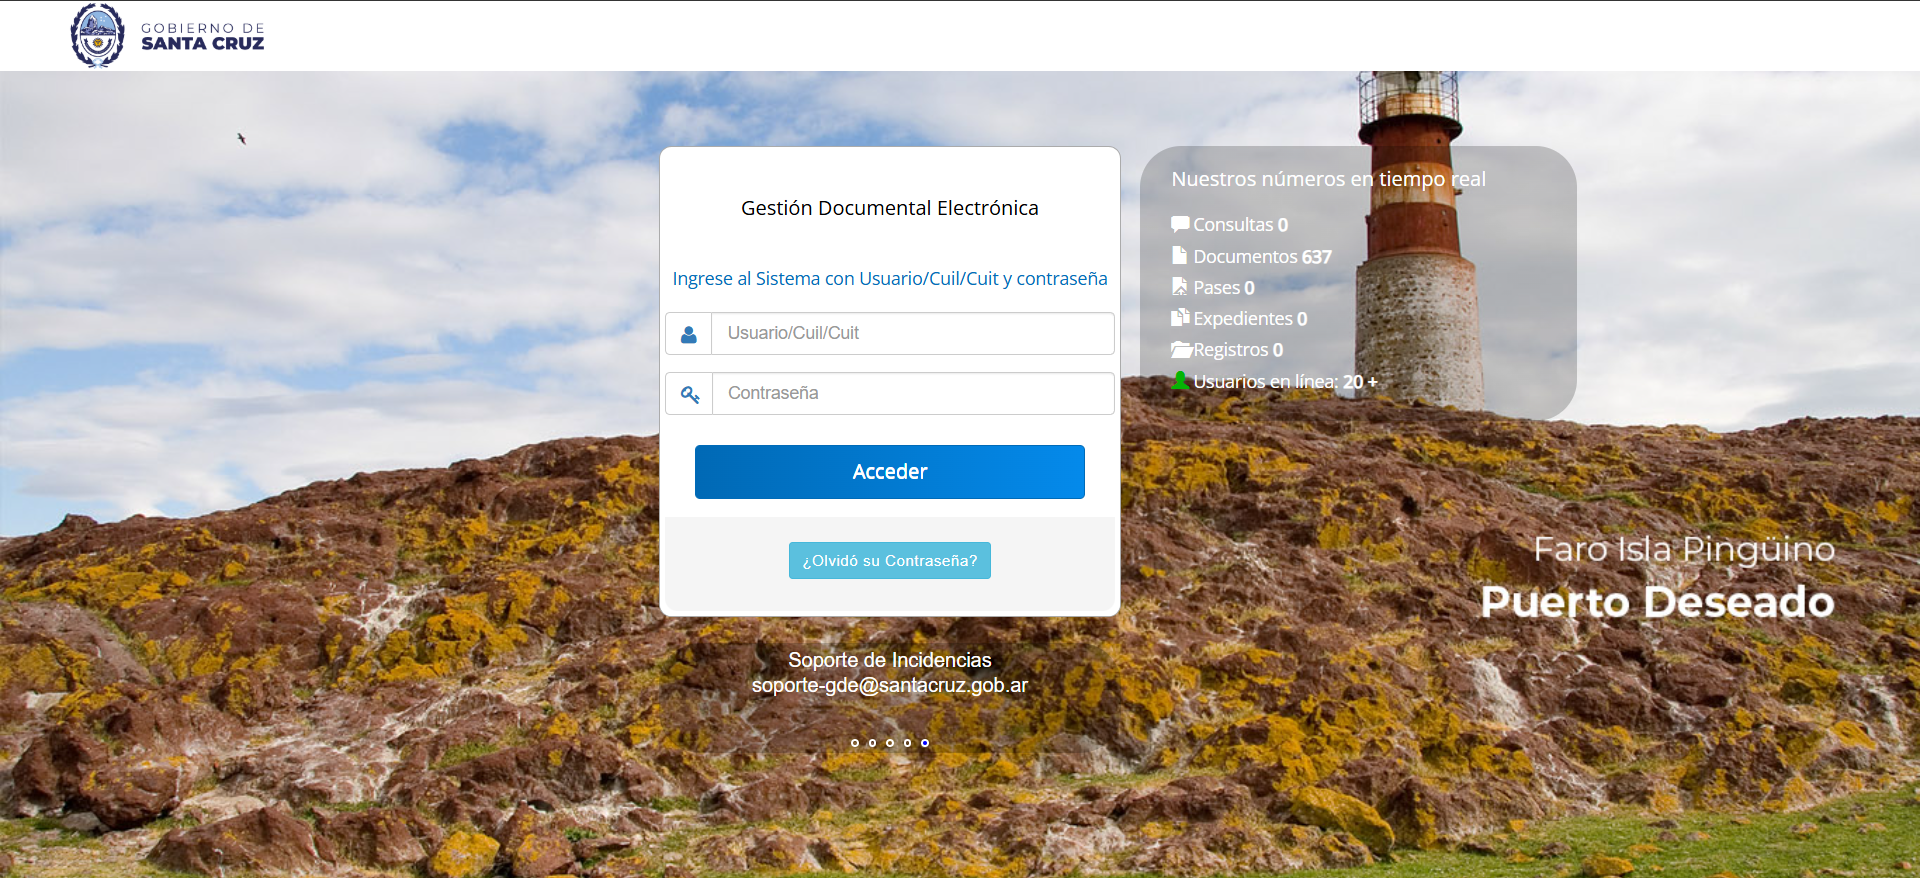Viewport: 1920px width, 878px height.
Task: Click the Gestión Documental Electrónica heading
Action: (x=889, y=208)
